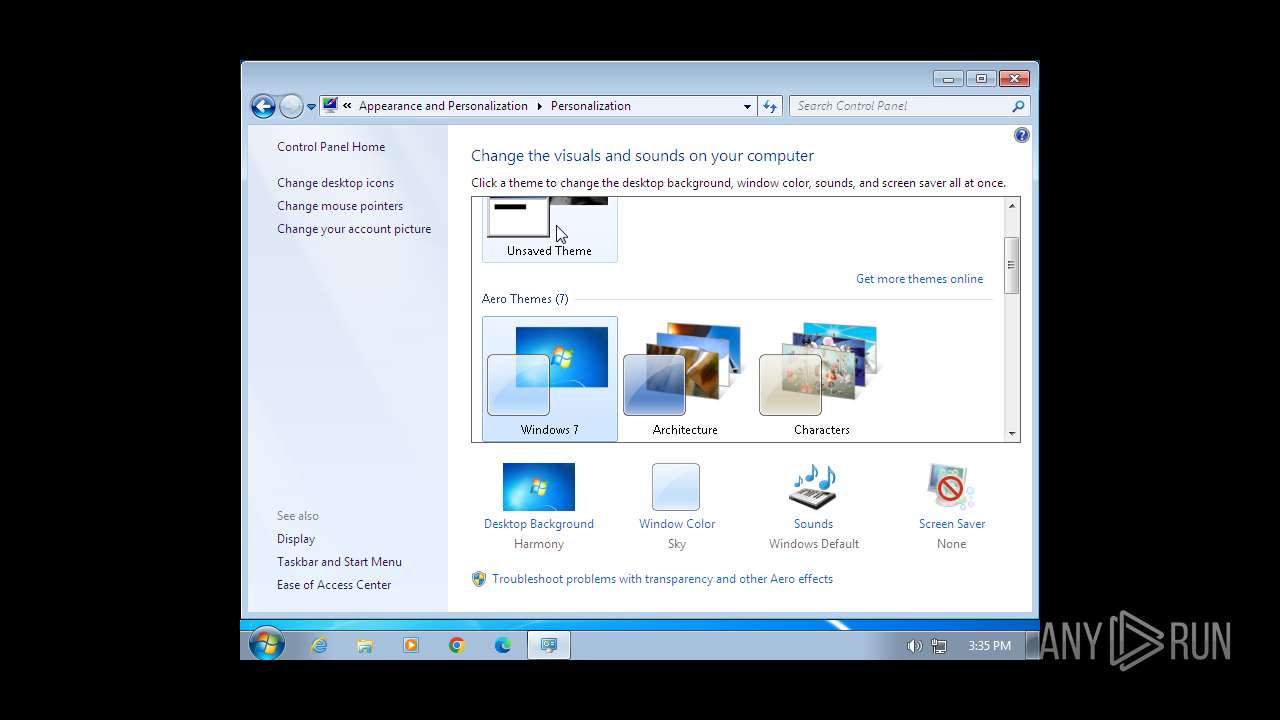The image size is (1280, 720).
Task: Click the Screen Saver link text
Action: point(952,524)
